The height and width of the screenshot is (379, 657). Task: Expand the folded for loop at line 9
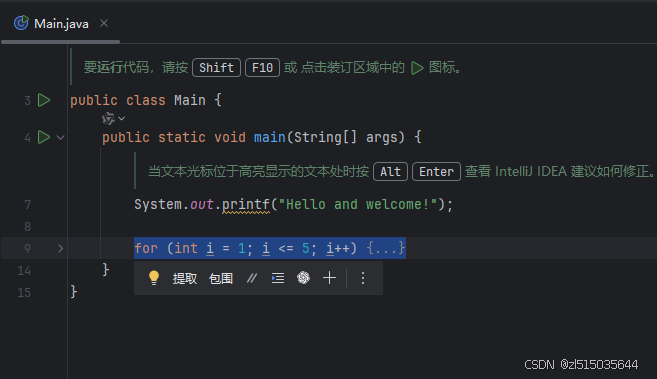60,248
